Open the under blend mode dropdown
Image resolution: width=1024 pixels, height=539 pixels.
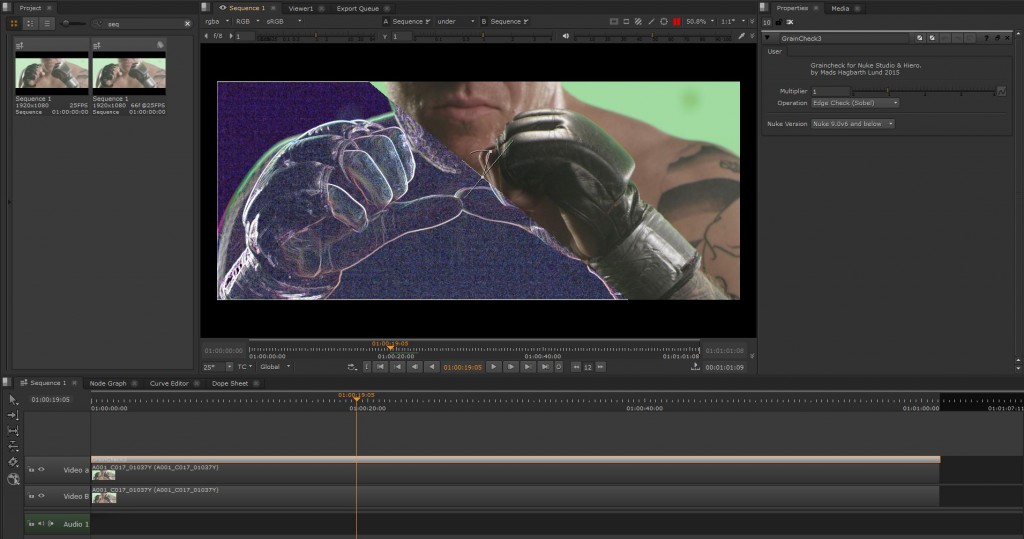pyautogui.click(x=456, y=21)
